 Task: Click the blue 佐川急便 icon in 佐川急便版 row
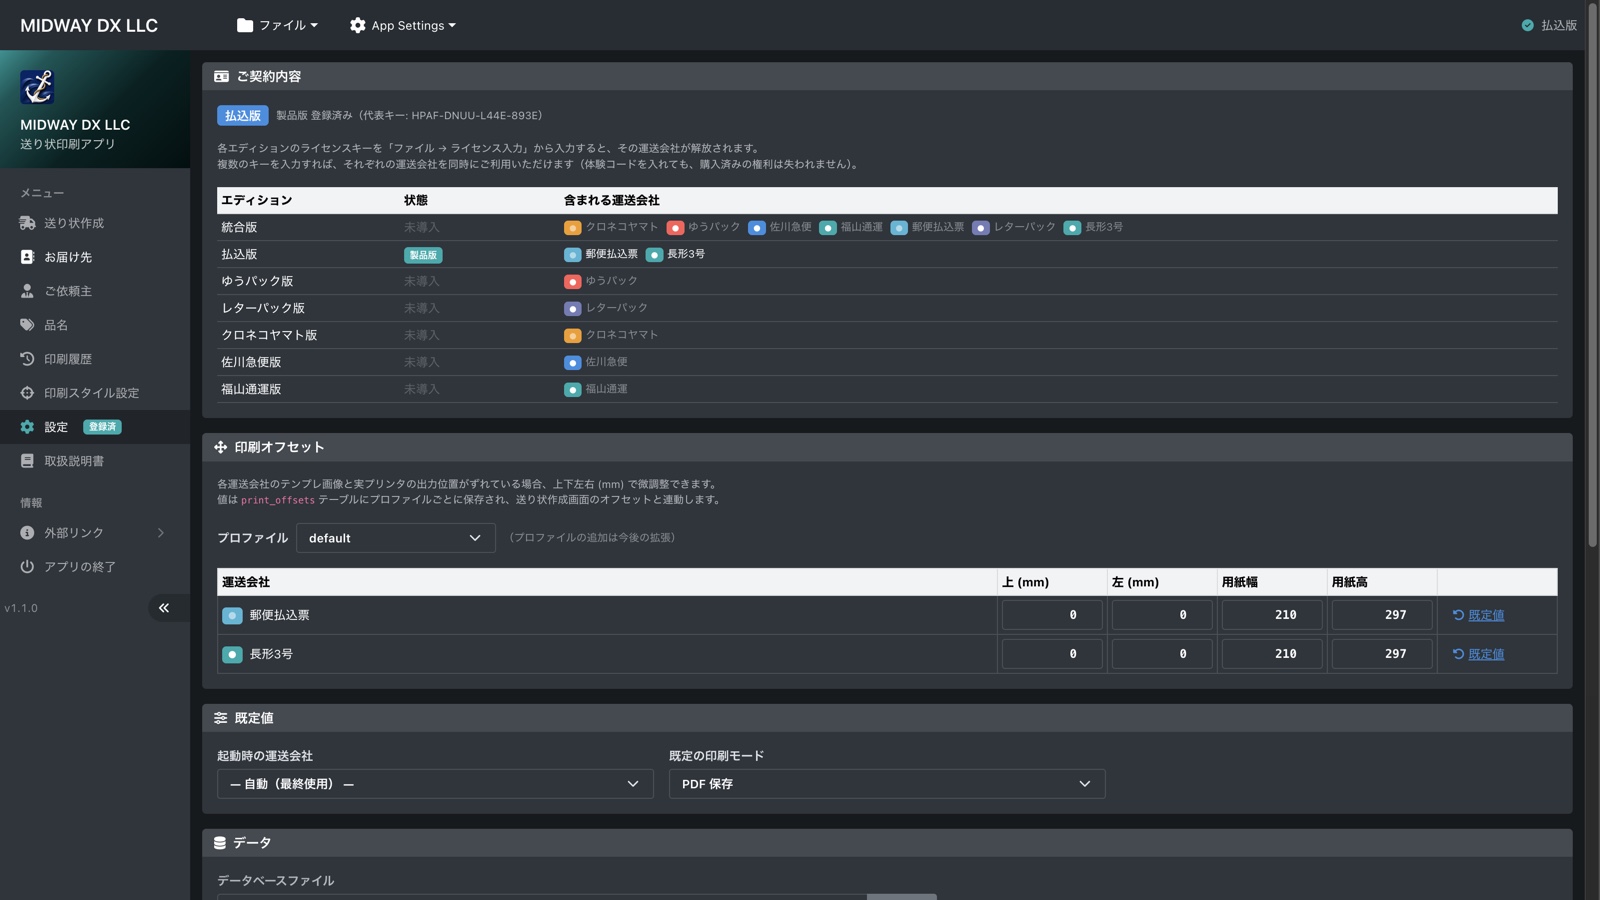coord(572,363)
